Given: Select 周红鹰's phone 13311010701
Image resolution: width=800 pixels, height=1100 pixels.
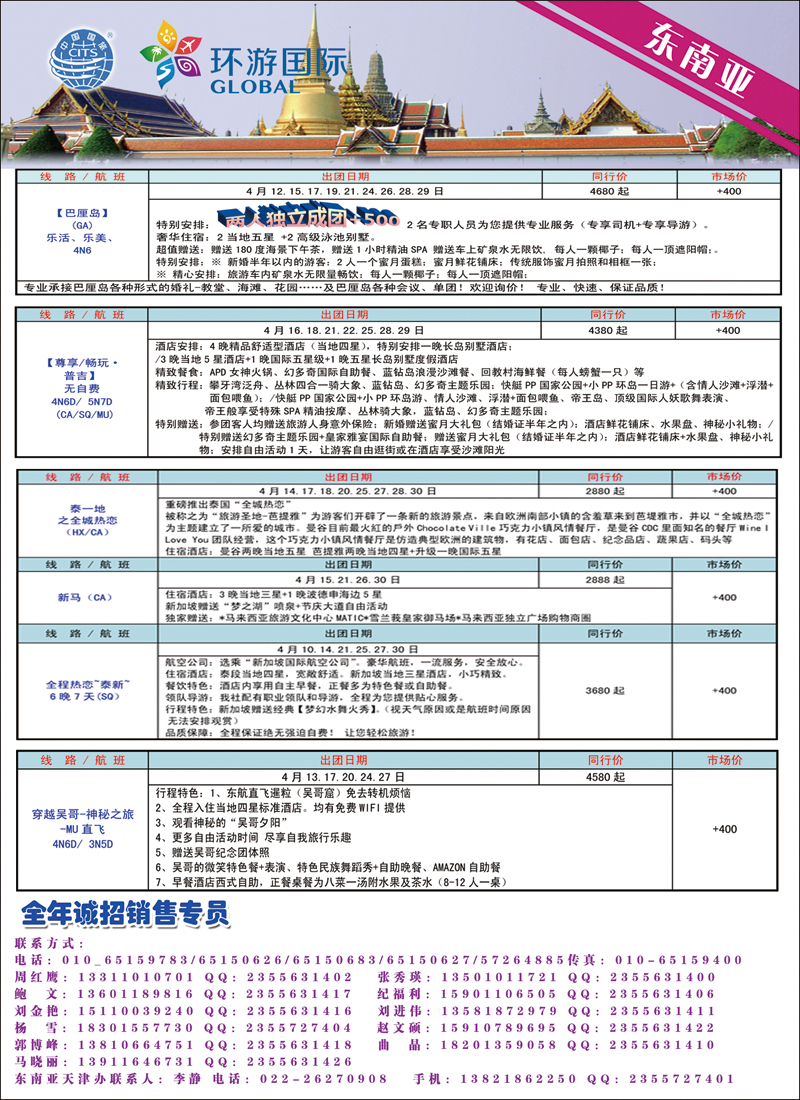Looking at the screenshot, I should [x=138, y=977].
